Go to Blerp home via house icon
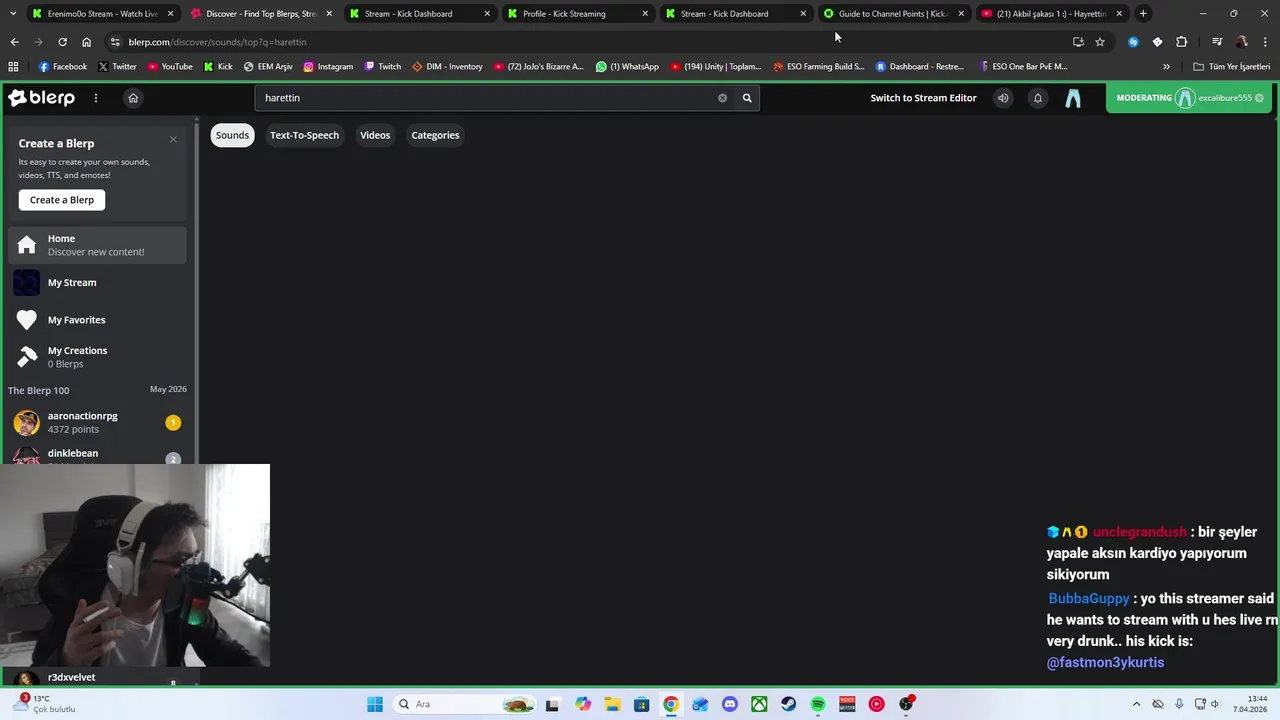 pos(133,98)
